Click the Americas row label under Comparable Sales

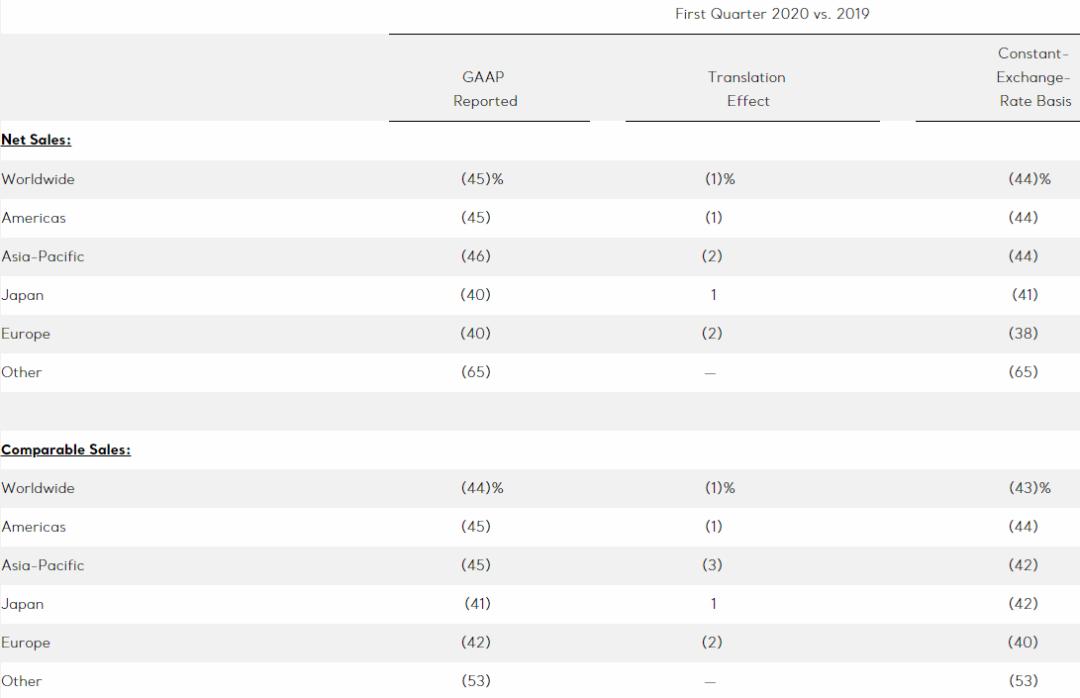[x=34, y=527]
